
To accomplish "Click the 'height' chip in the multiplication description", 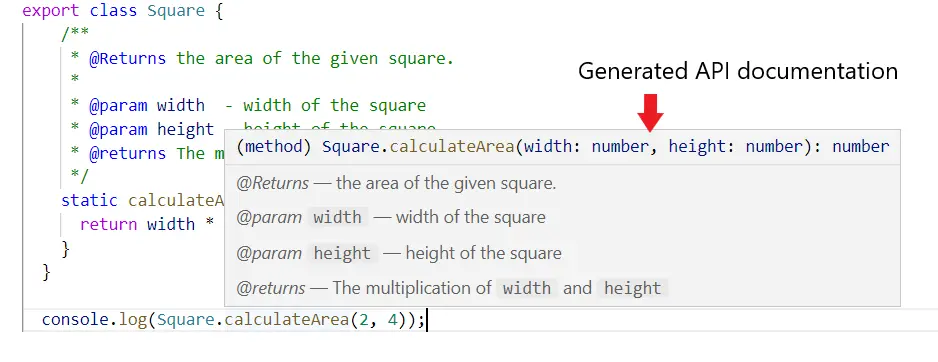I will click(632, 288).
